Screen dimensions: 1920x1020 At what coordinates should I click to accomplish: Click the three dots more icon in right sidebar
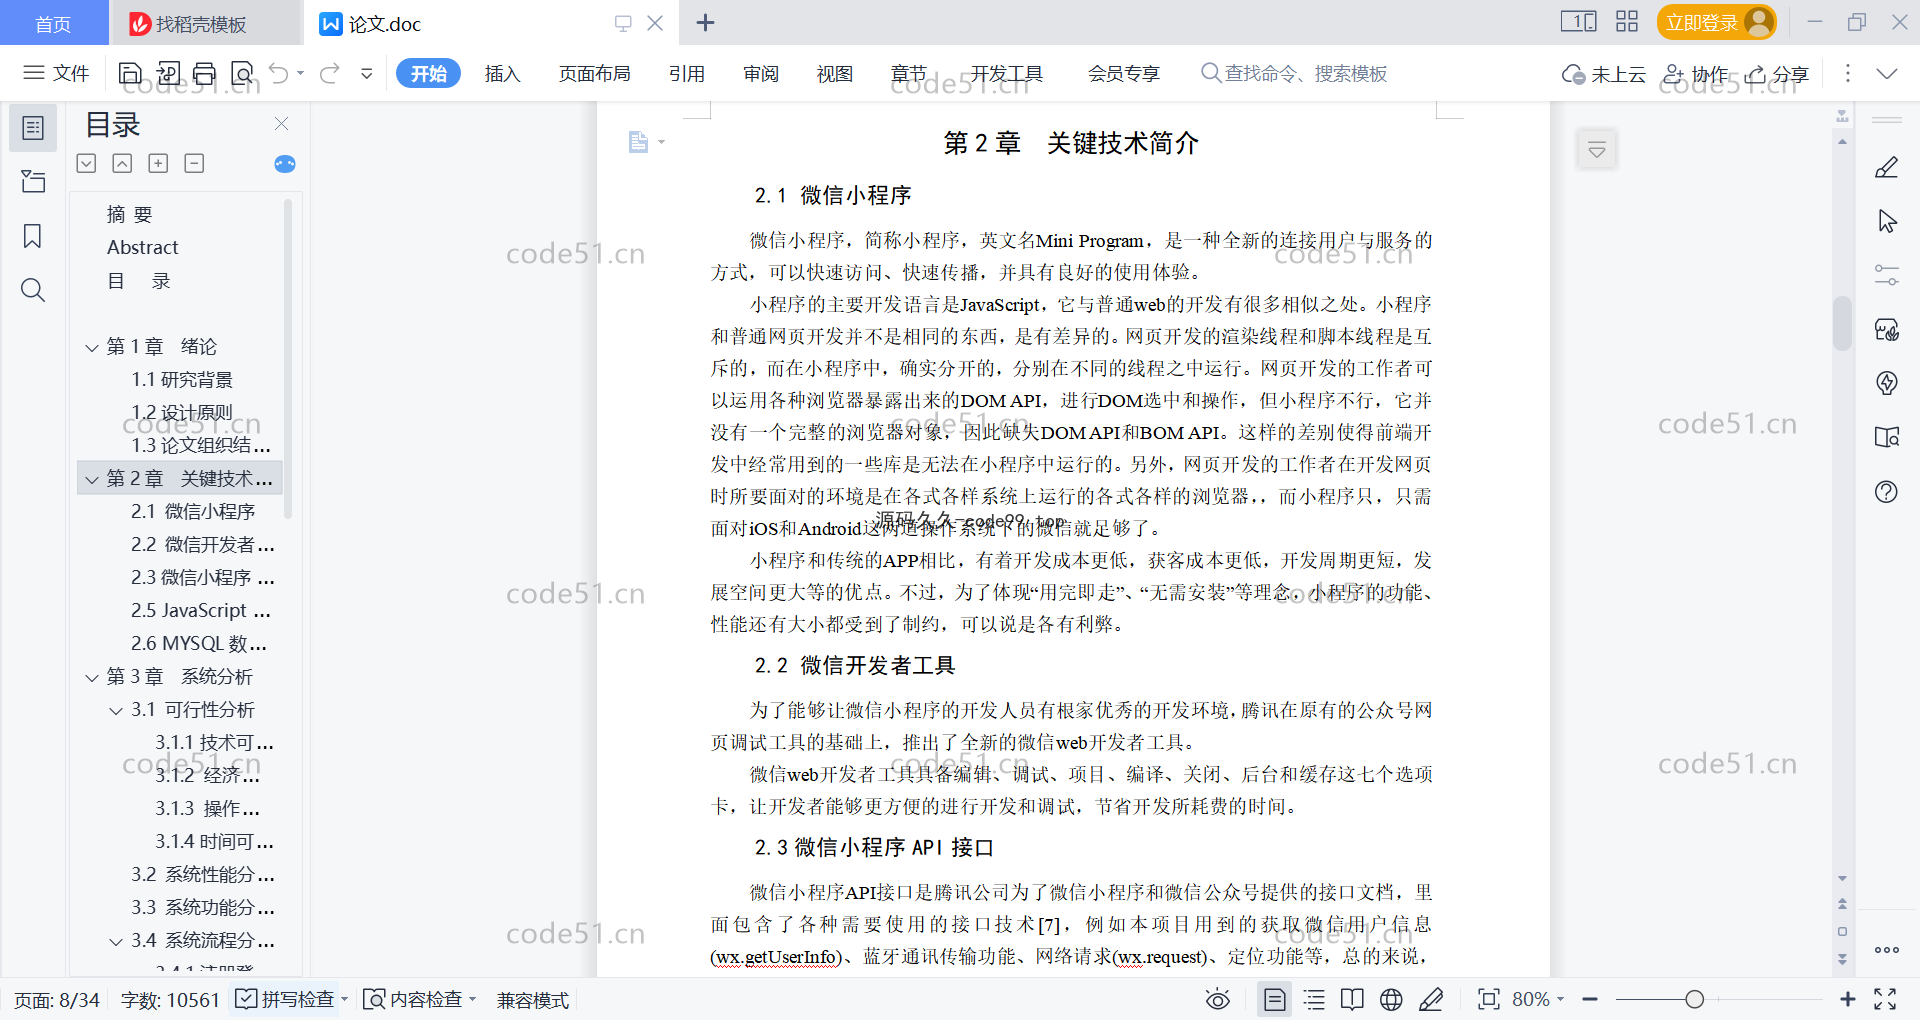pyautogui.click(x=1887, y=950)
